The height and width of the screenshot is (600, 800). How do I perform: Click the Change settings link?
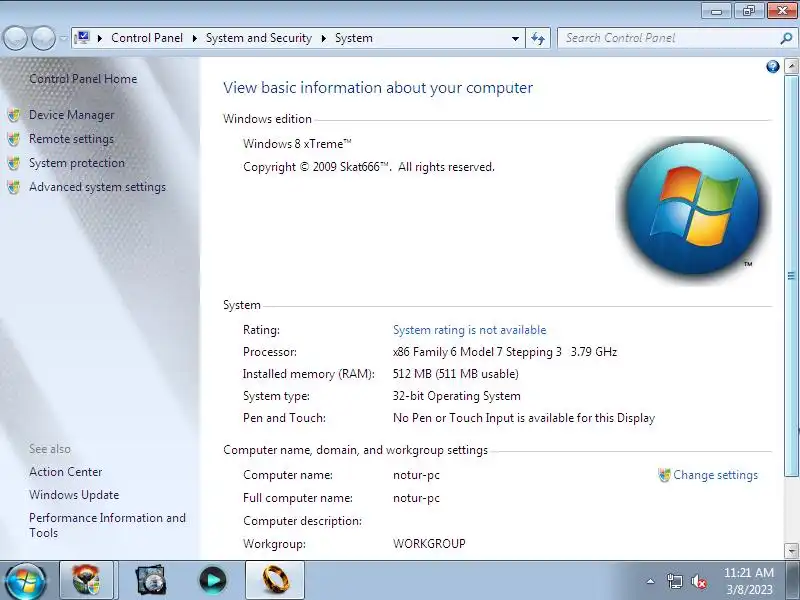click(x=715, y=475)
